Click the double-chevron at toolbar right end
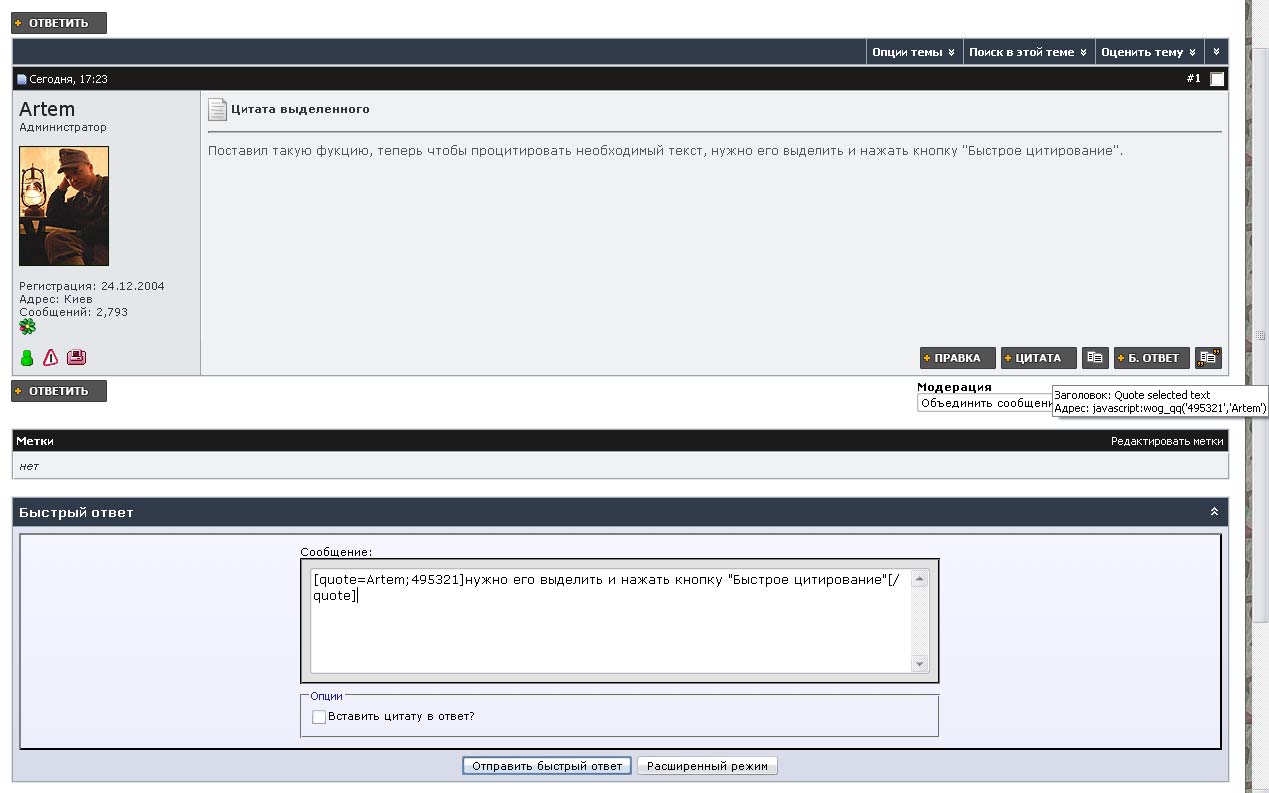 pos(1216,52)
